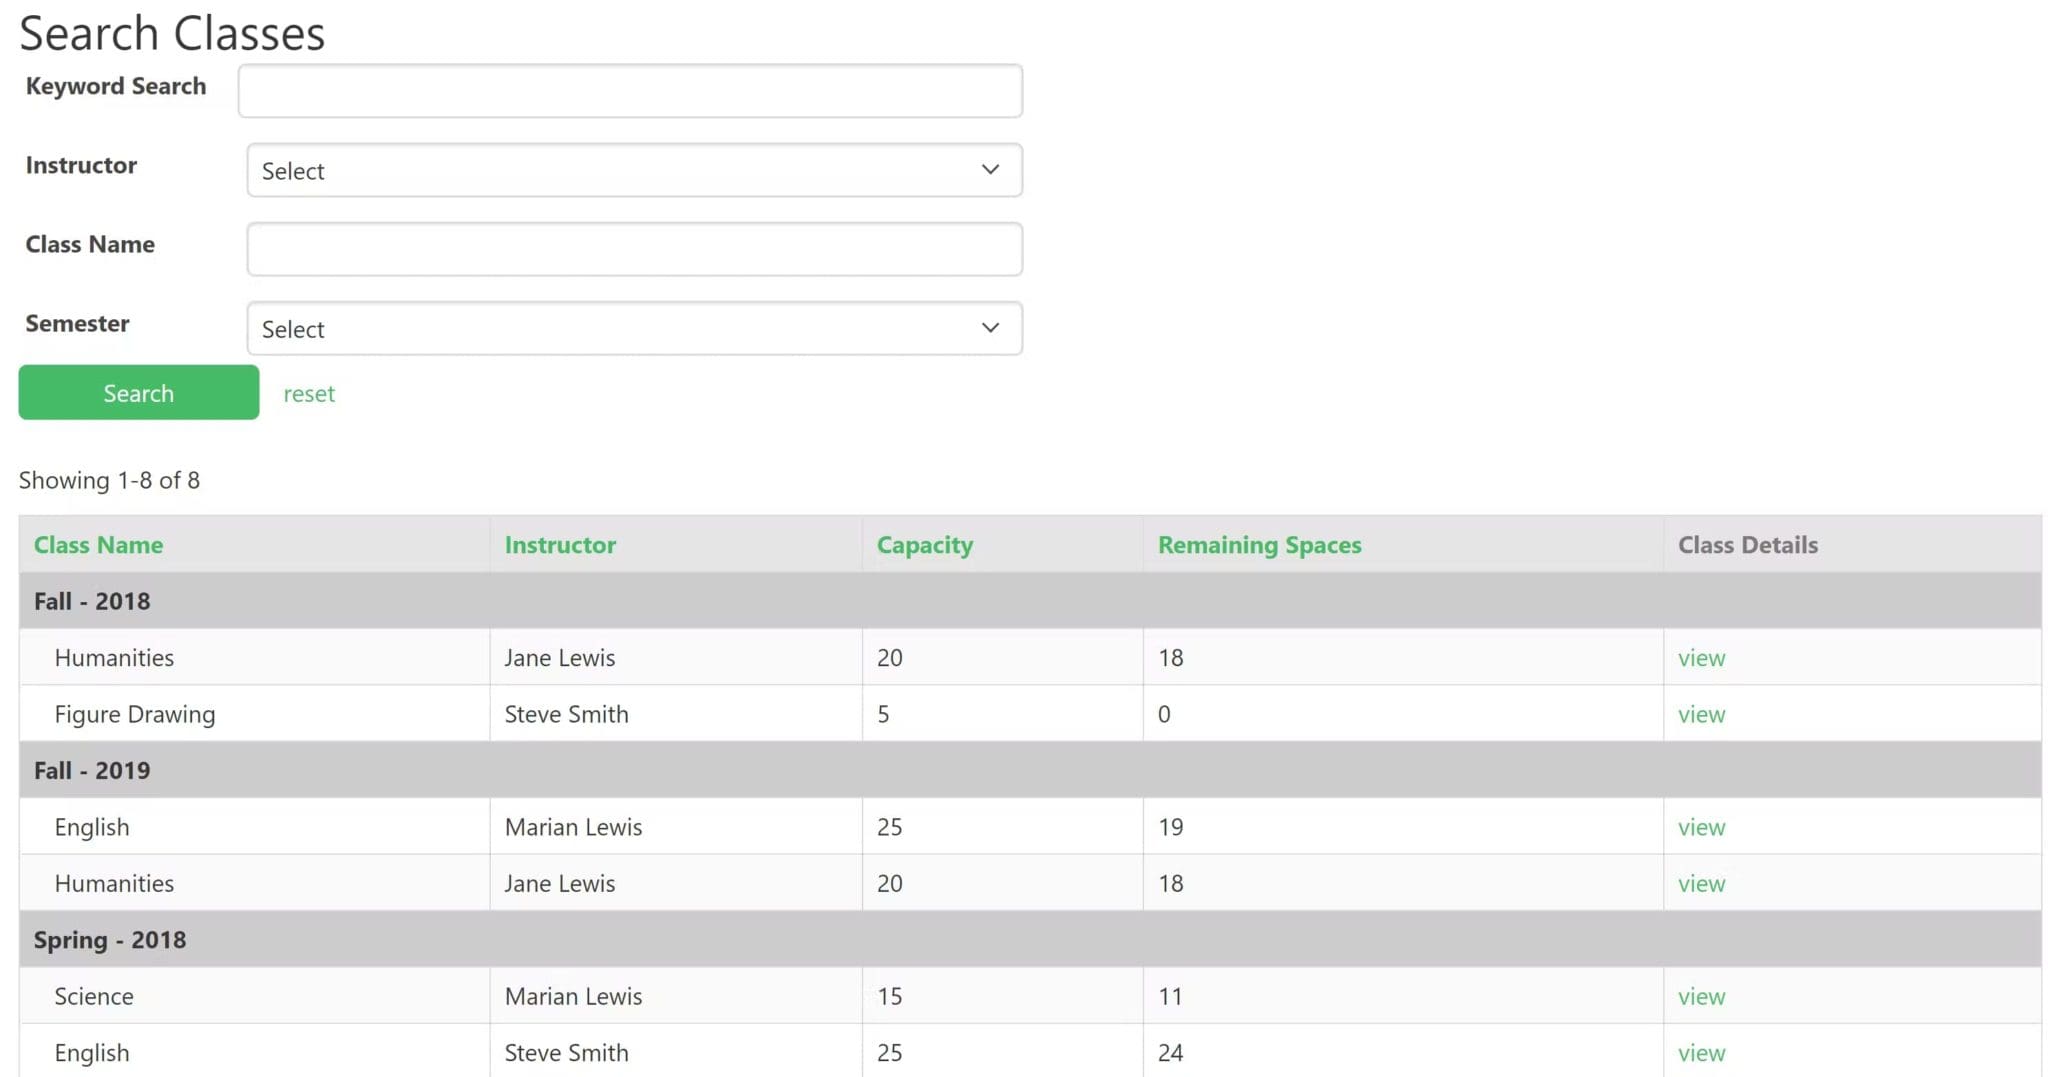The image size is (2048, 1077).
Task: Sort the table by Instructor
Action: pyautogui.click(x=560, y=544)
